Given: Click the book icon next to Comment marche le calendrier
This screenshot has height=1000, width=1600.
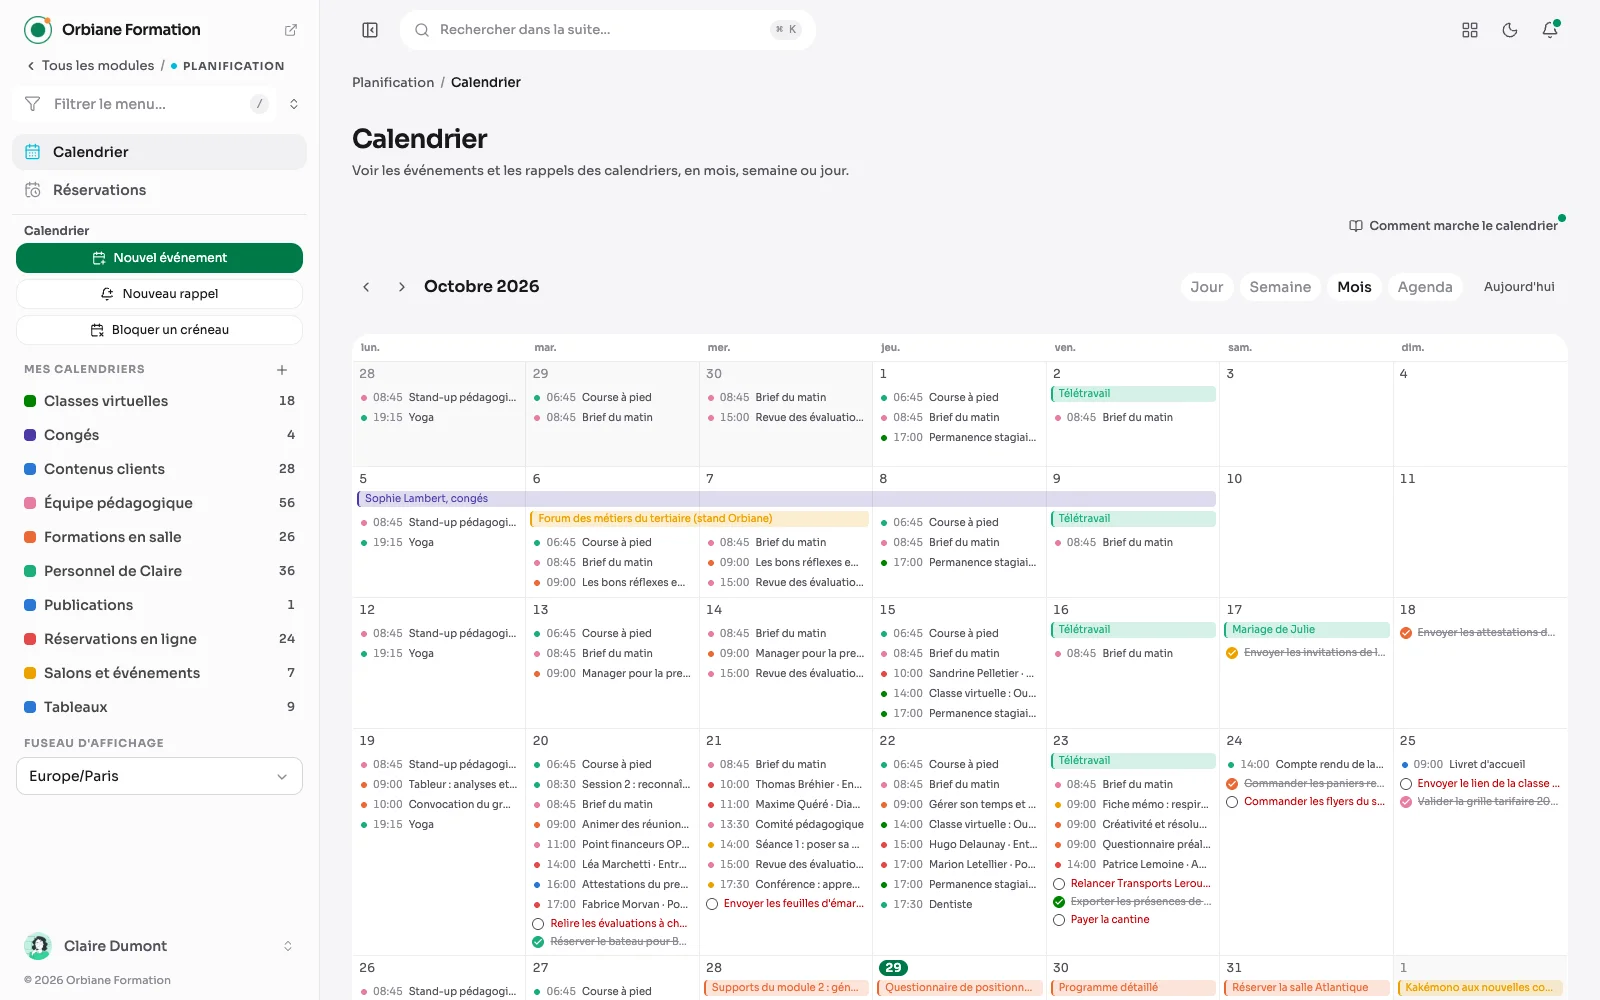Looking at the screenshot, I should coord(1356,226).
